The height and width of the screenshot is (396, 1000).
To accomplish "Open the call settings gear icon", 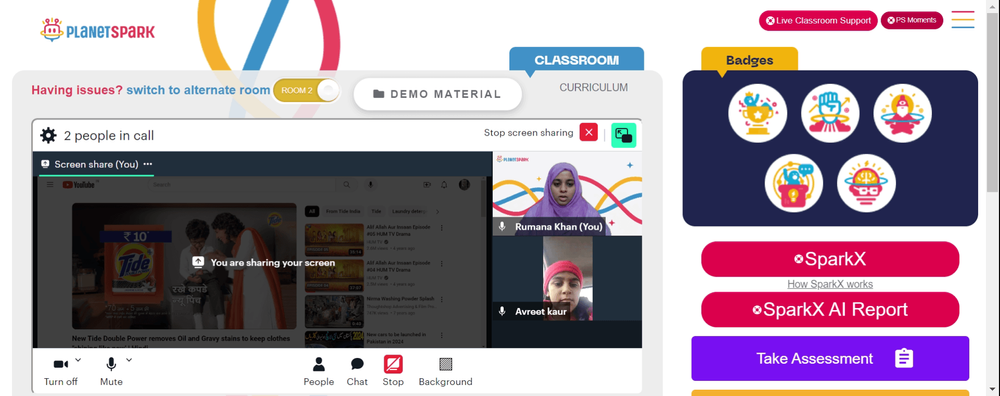I will click(48, 135).
